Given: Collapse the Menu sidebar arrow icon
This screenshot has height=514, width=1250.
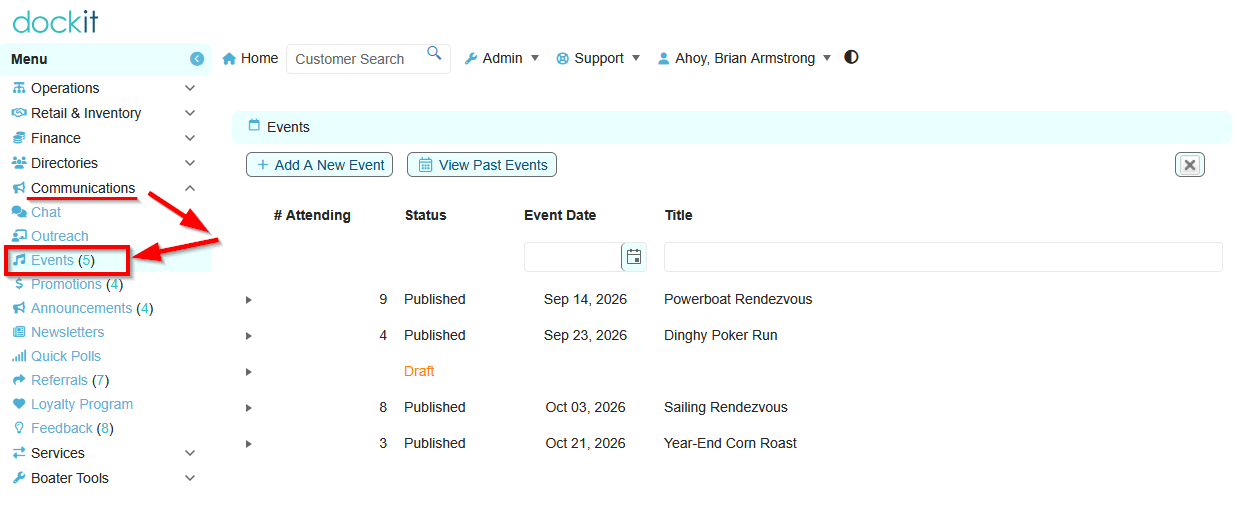Looking at the screenshot, I should (x=197, y=59).
